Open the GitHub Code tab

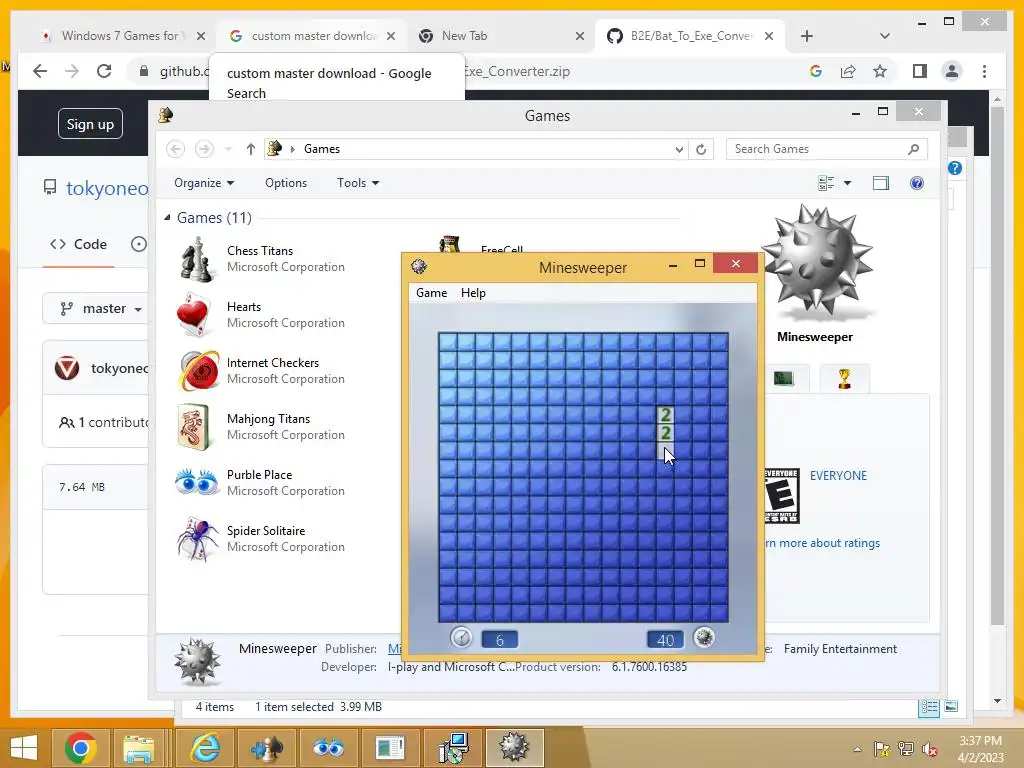(78, 244)
